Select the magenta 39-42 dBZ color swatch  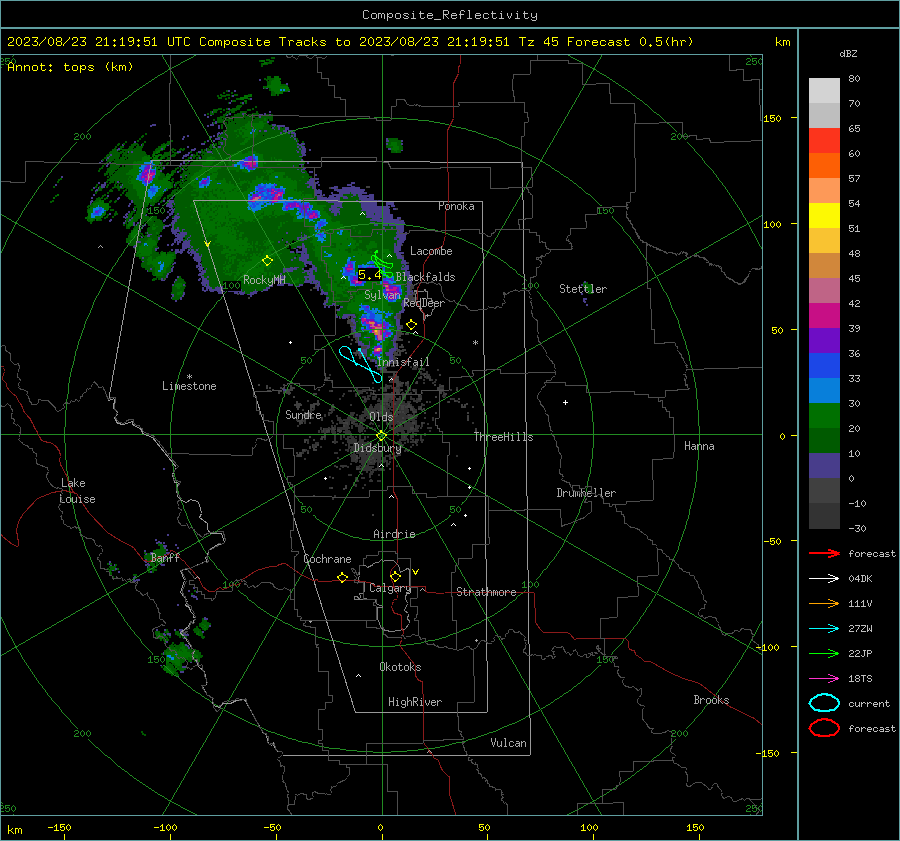(x=824, y=316)
